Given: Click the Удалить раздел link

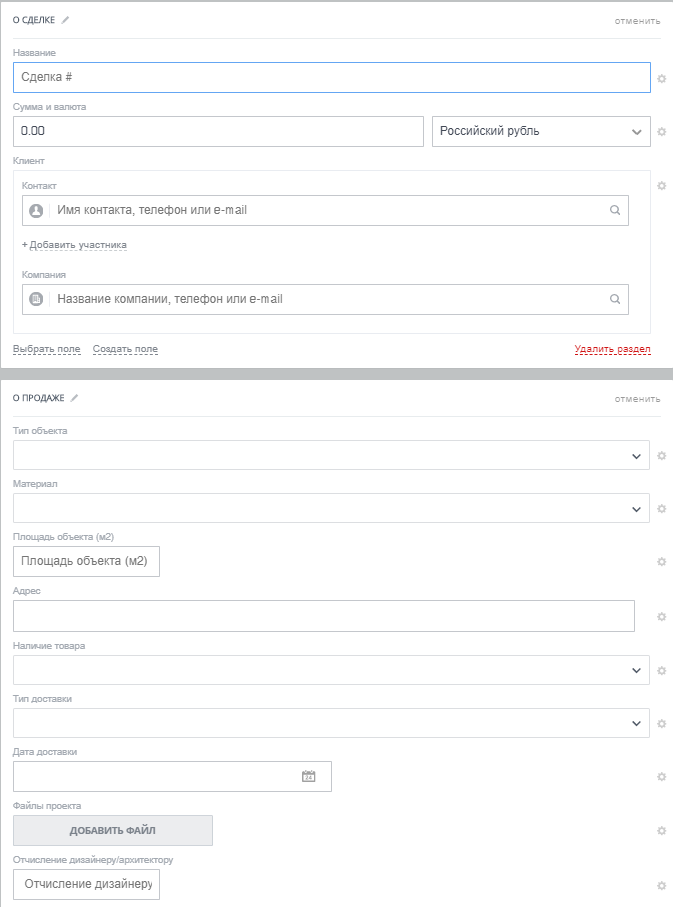Looking at the screenshot, I should pyautogui.click(x=612, y=349).
